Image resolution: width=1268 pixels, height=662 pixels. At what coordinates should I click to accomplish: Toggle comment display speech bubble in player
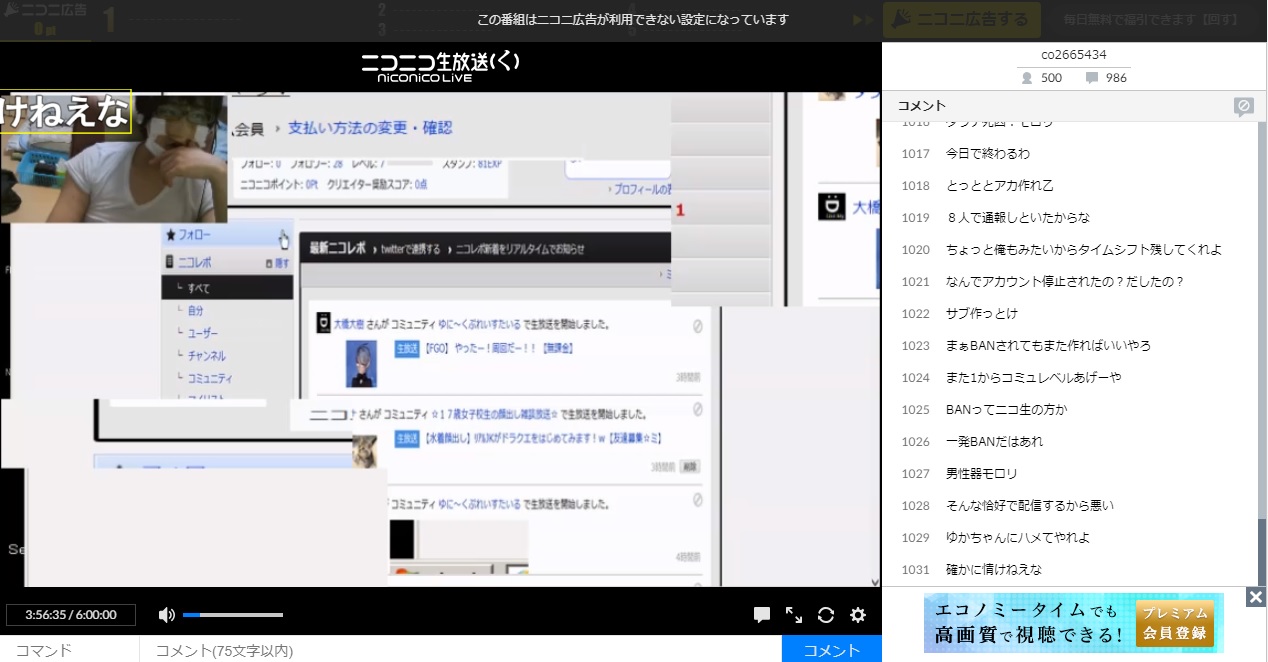(x=762, y=615)
